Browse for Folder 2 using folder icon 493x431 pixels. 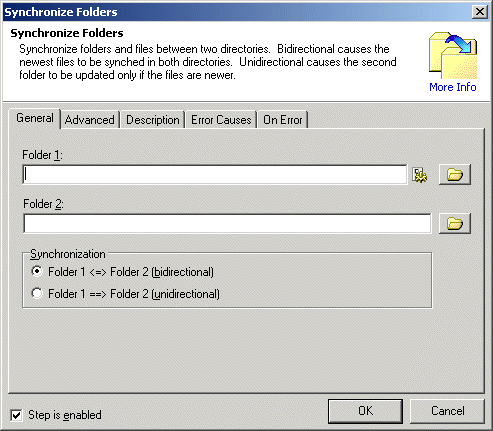click(455, 223)
